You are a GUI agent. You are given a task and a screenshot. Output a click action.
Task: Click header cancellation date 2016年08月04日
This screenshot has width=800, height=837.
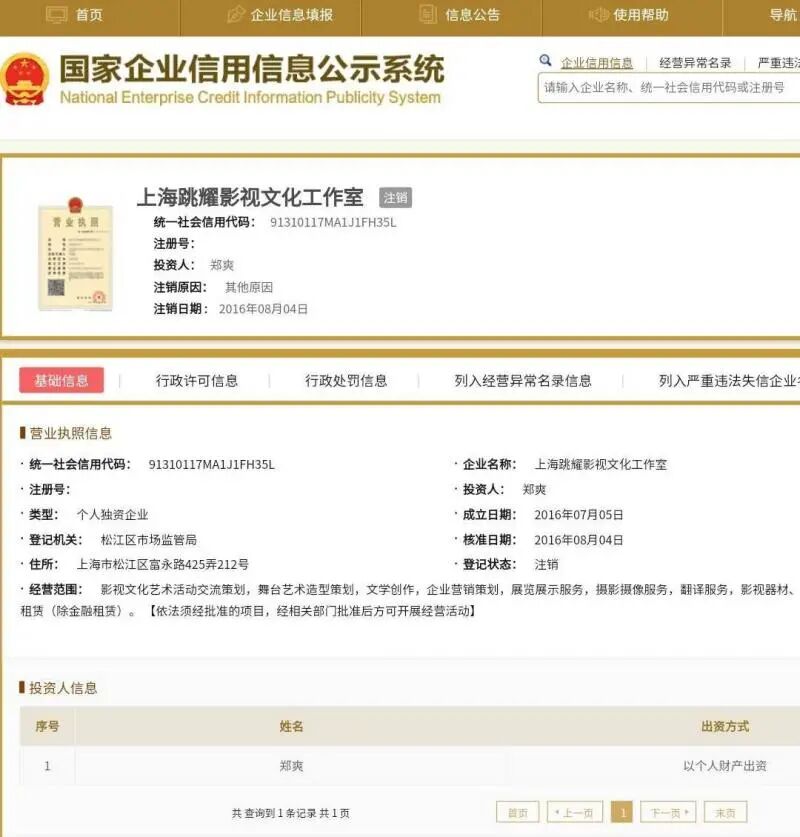click(x=263, y=309)
